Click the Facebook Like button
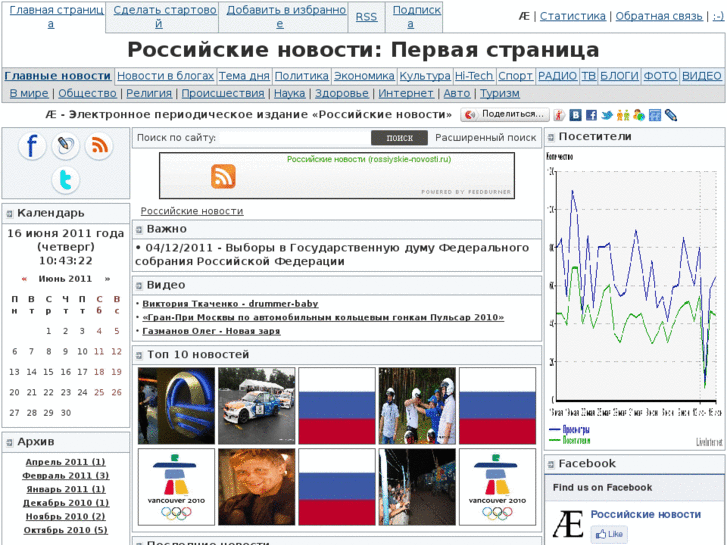 pyautogui.click(x=609, y=534)
